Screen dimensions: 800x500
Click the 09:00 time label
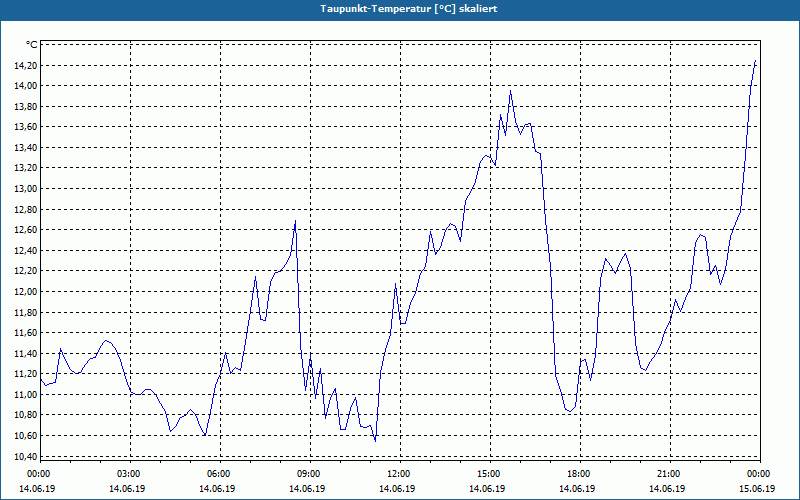tap(310, 474)
